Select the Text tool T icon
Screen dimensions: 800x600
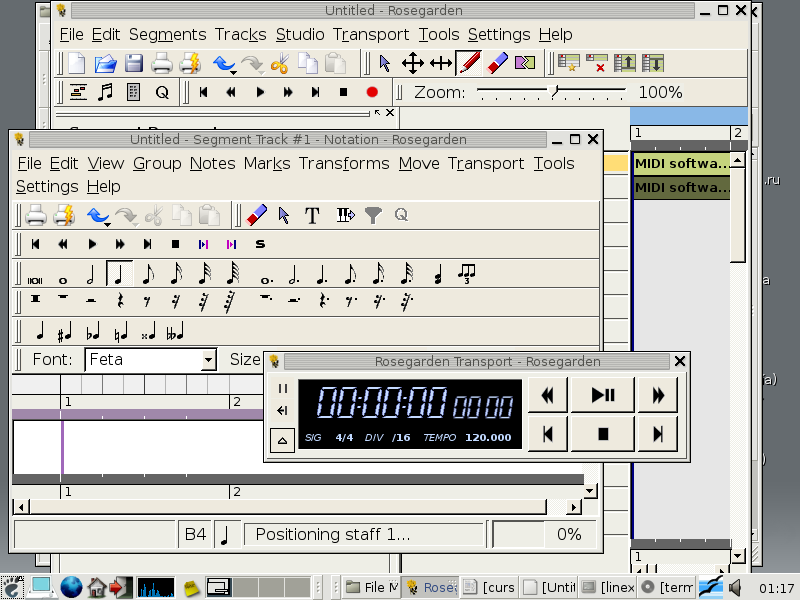312,215
